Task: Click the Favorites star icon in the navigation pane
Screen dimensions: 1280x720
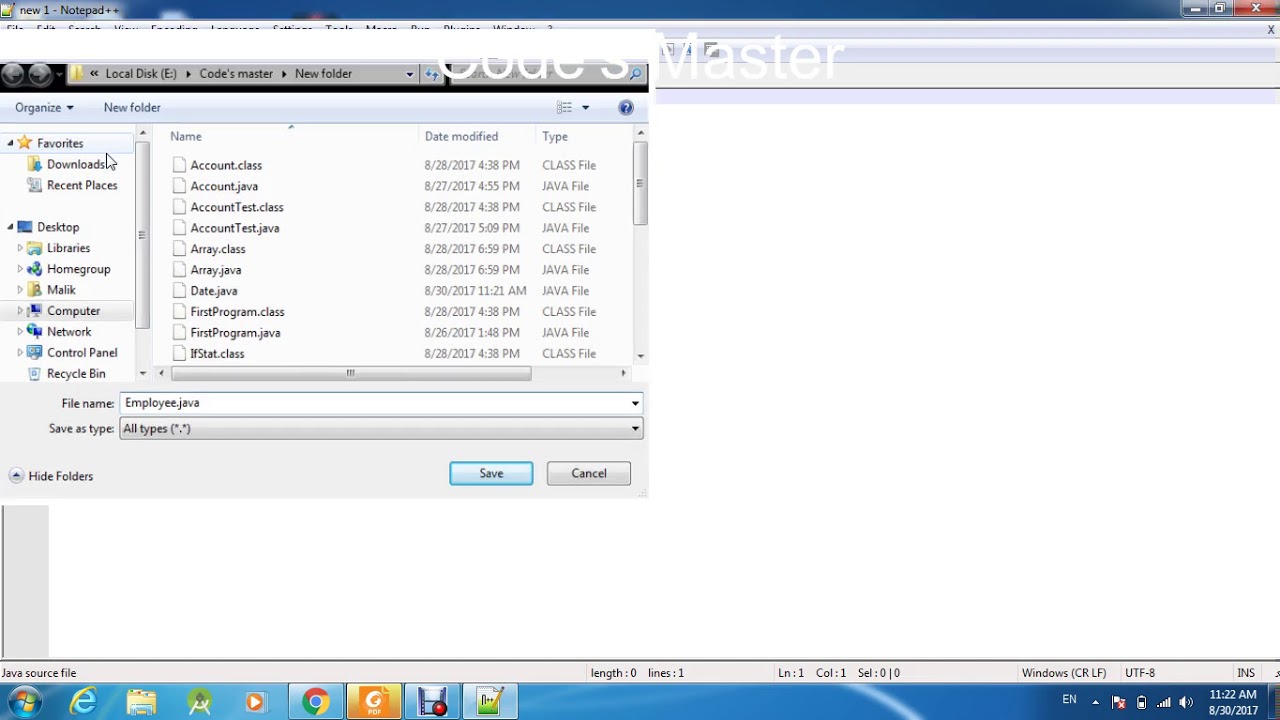Action: (x=25, y=143)
